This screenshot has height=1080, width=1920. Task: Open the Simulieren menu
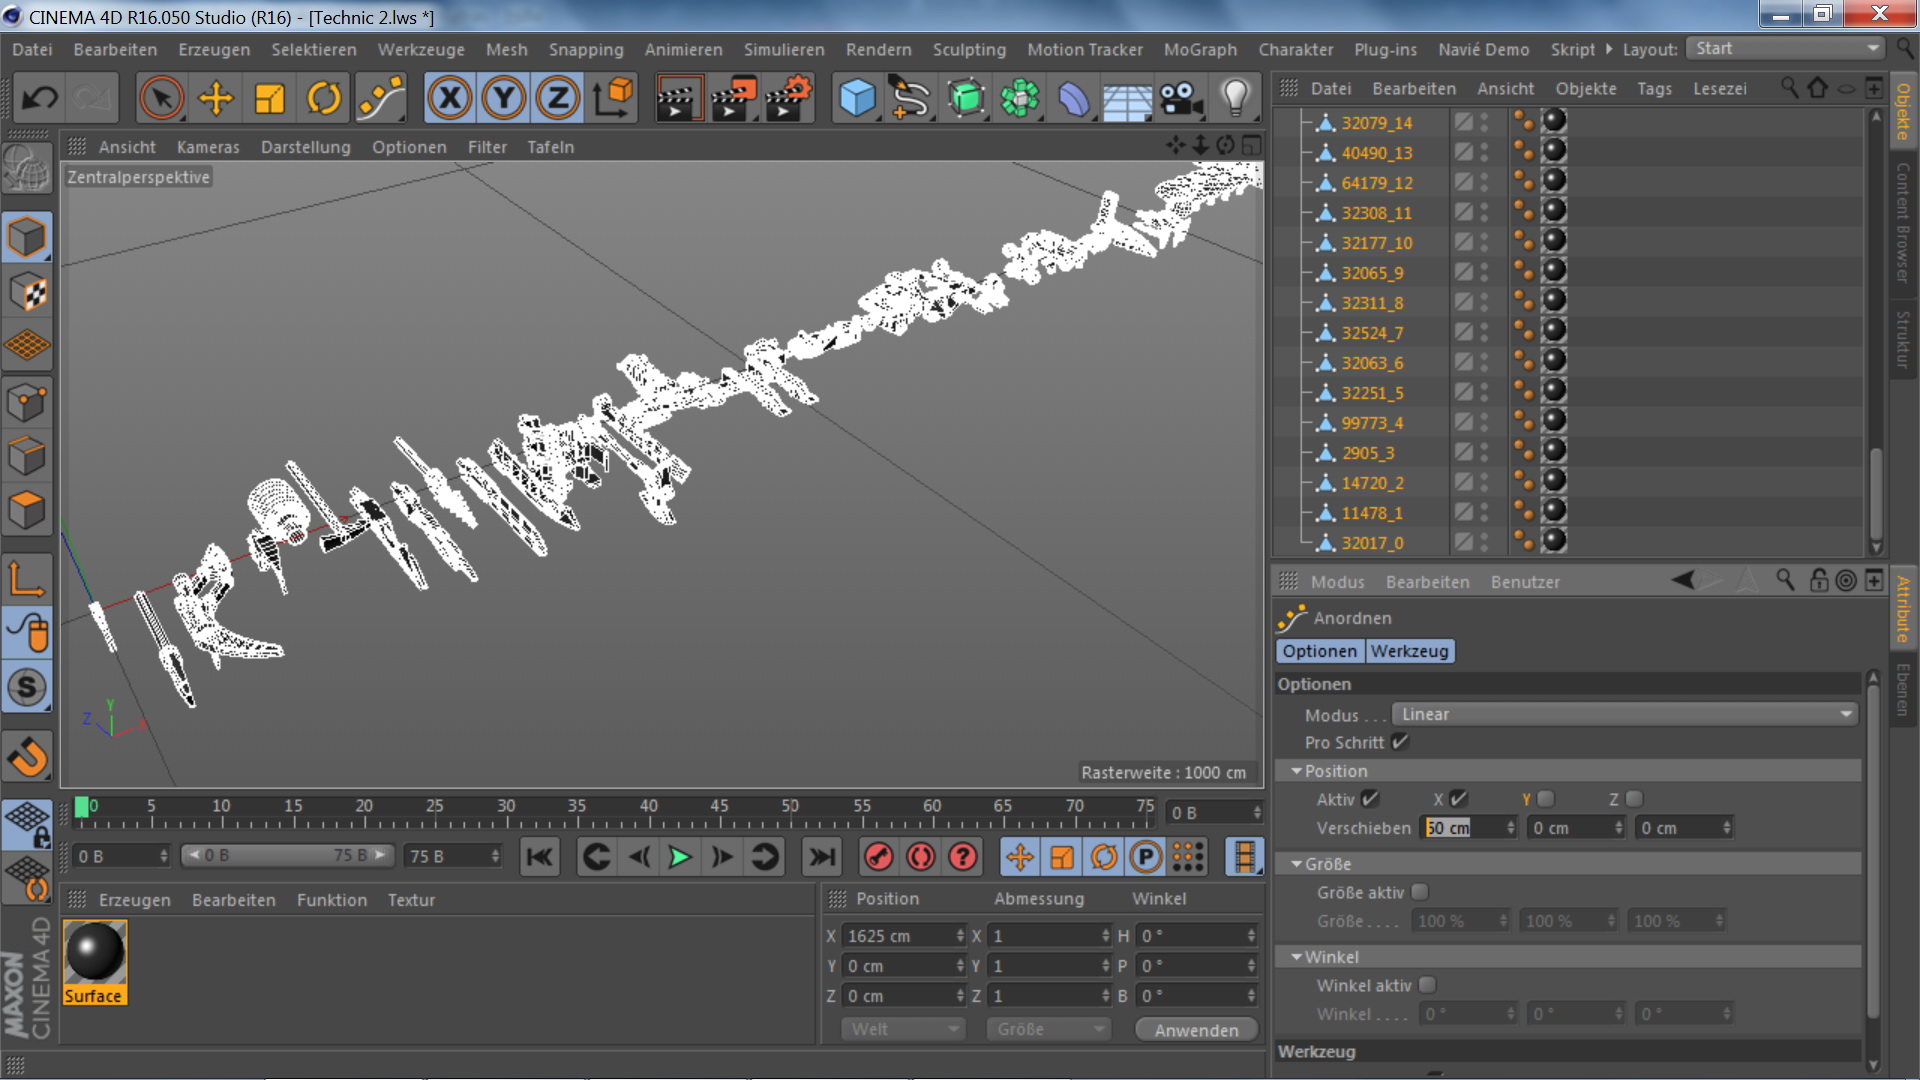(x=784, y=49)
